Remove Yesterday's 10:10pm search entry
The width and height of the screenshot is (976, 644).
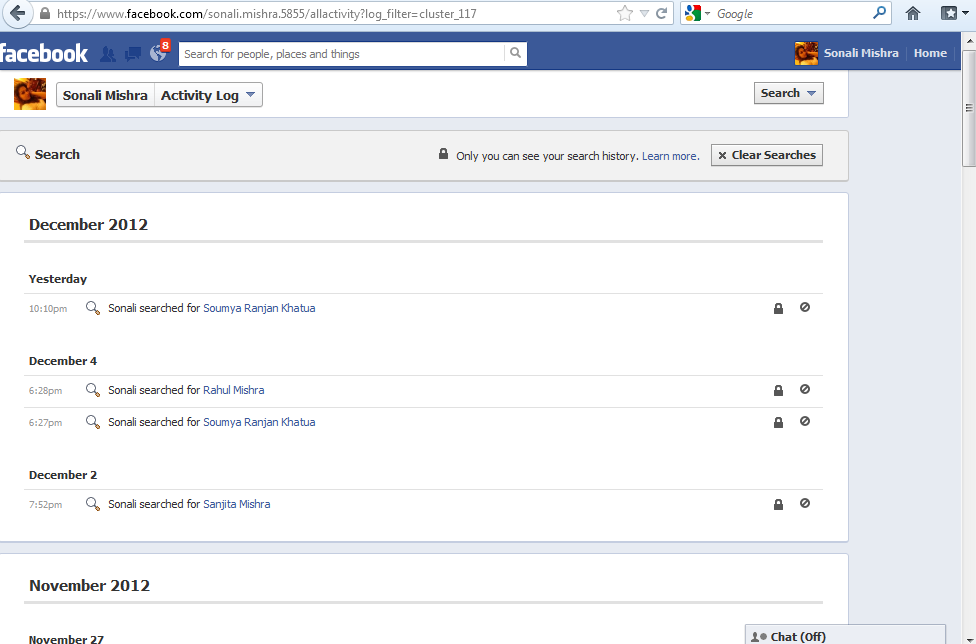(805, 307)
